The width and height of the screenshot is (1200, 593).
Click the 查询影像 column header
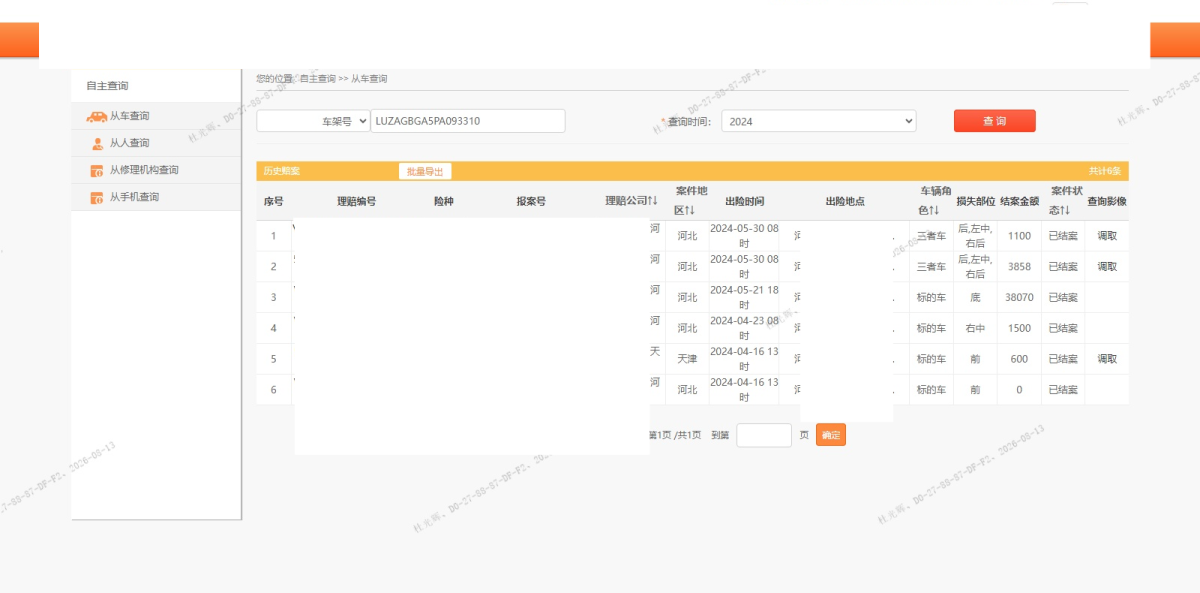(1107, 201)
